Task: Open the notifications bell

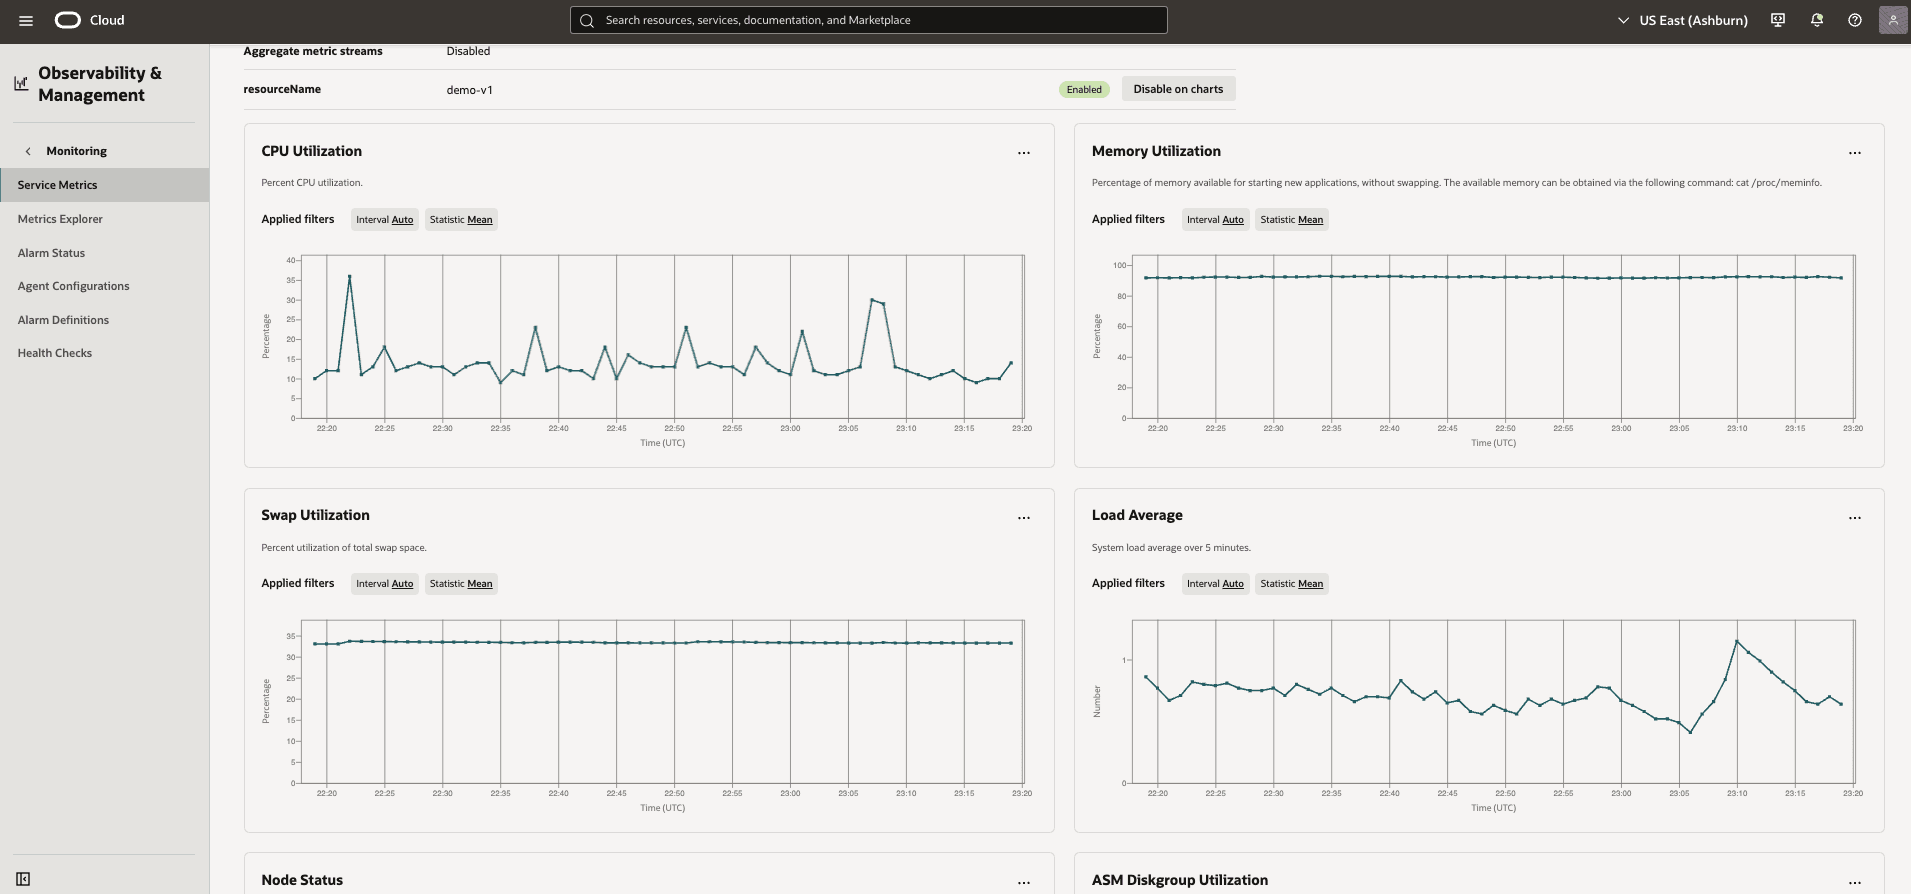Action: [x=1817, y=20]
